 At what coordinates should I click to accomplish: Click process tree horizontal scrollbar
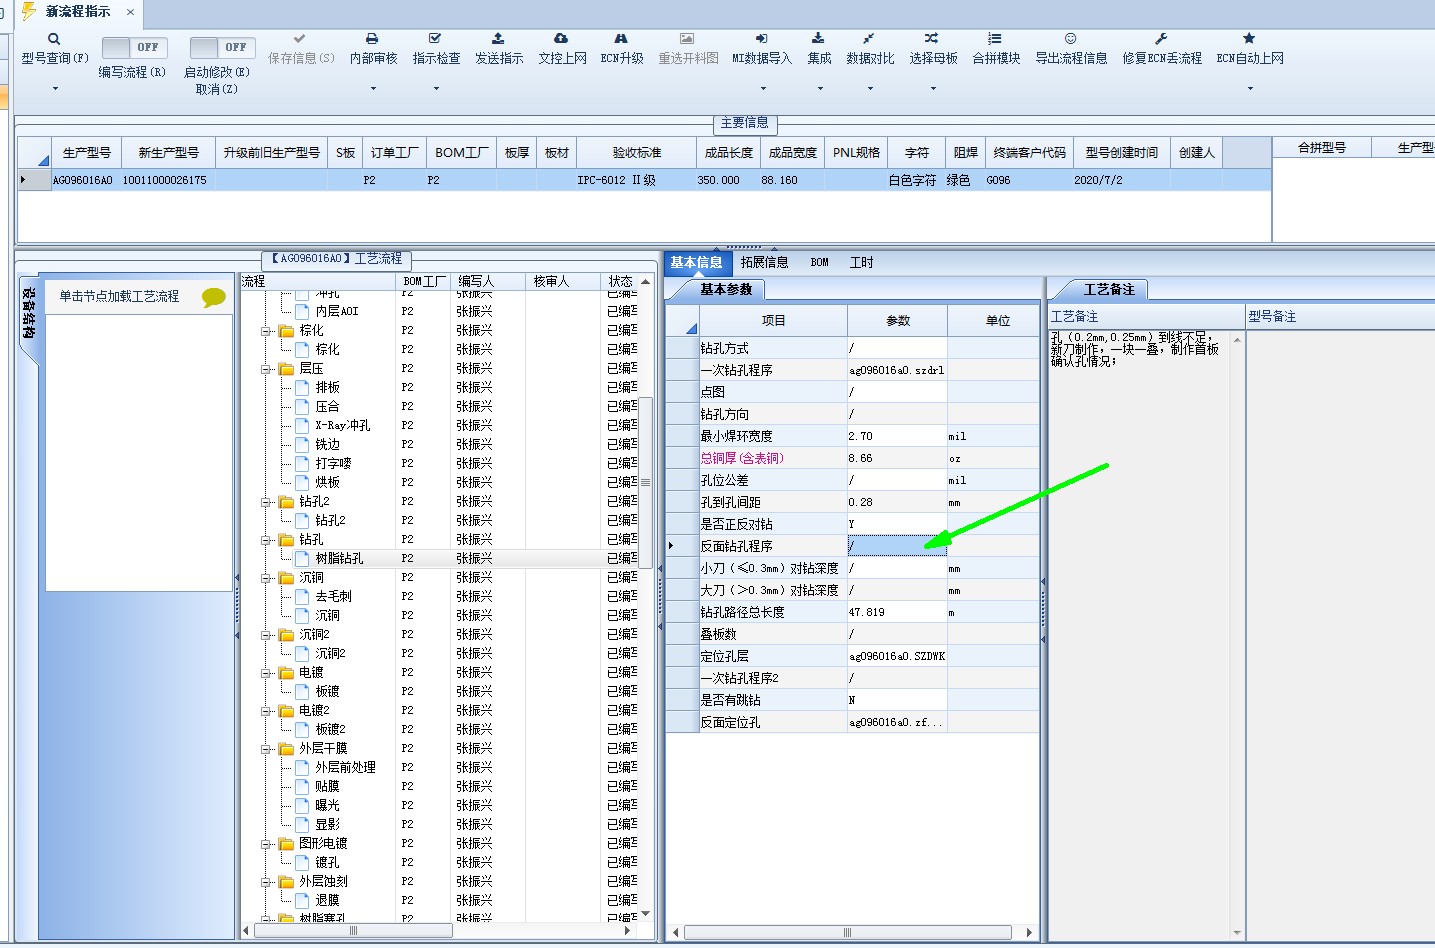pos(353,930)
